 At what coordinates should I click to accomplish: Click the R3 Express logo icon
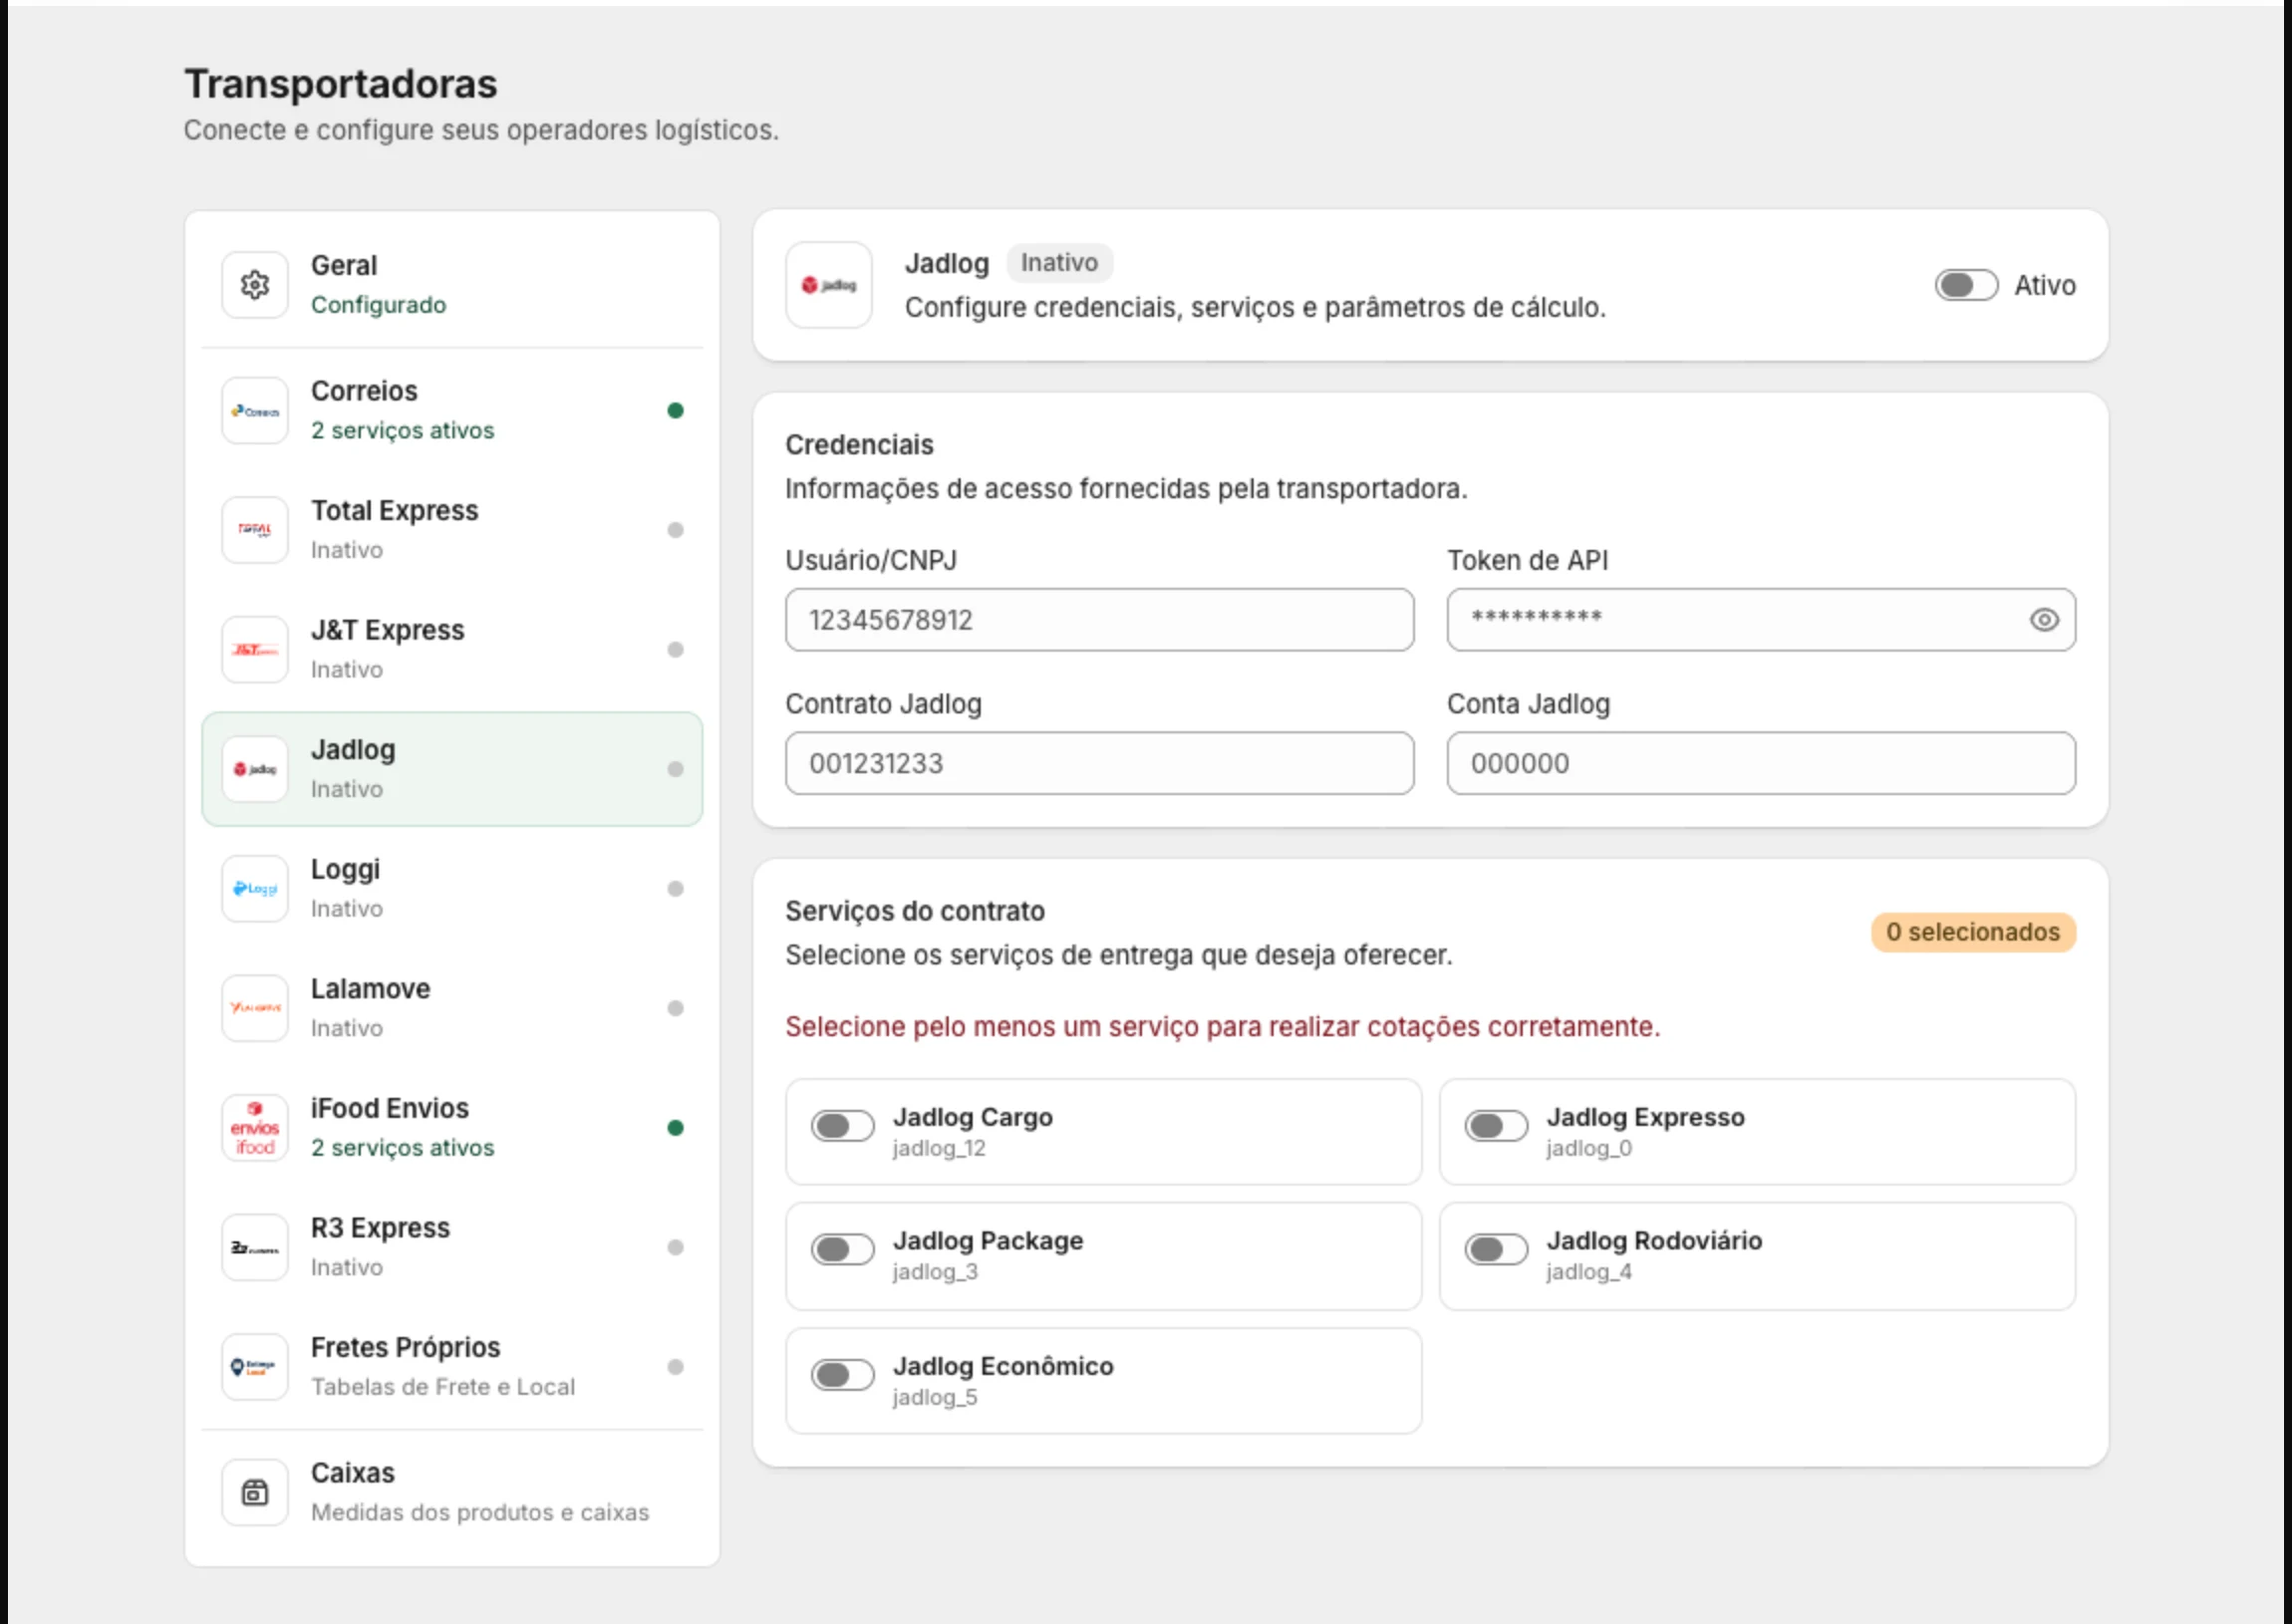tap(255, 1248)
